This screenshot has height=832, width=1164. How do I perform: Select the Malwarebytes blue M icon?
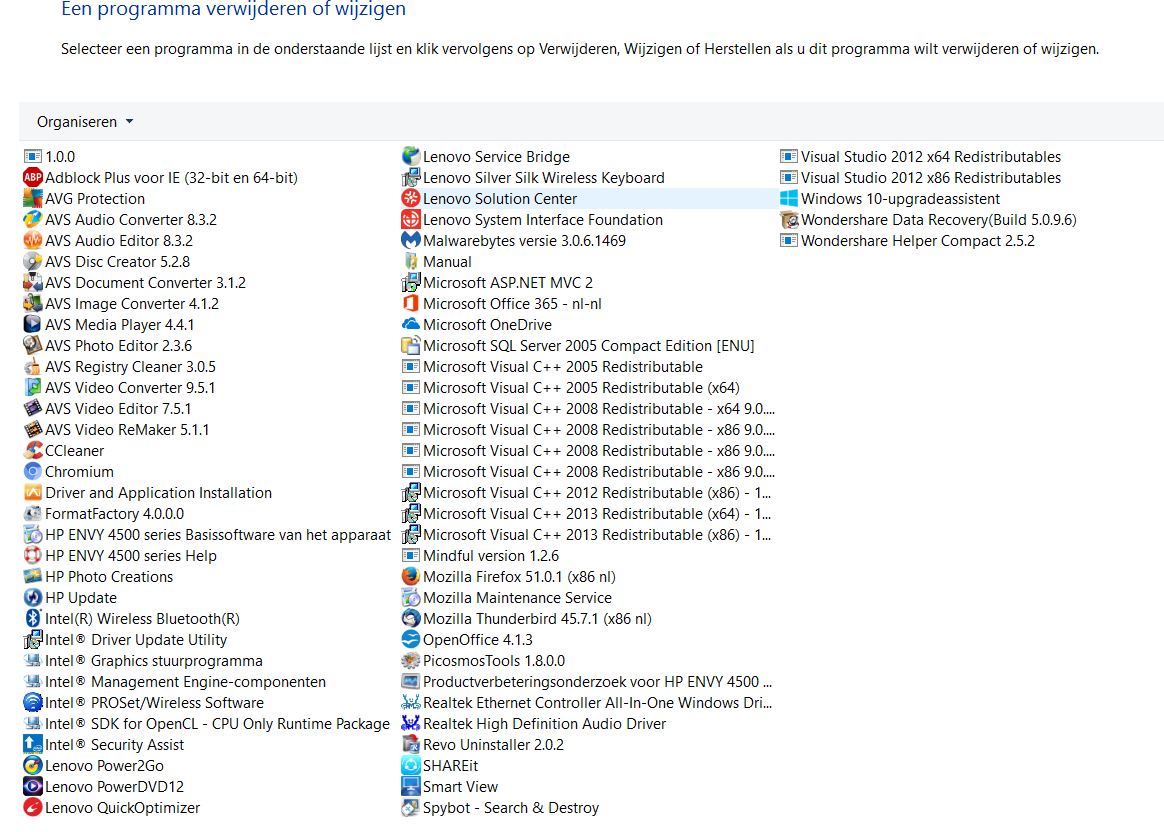click(x=411, y=240)
